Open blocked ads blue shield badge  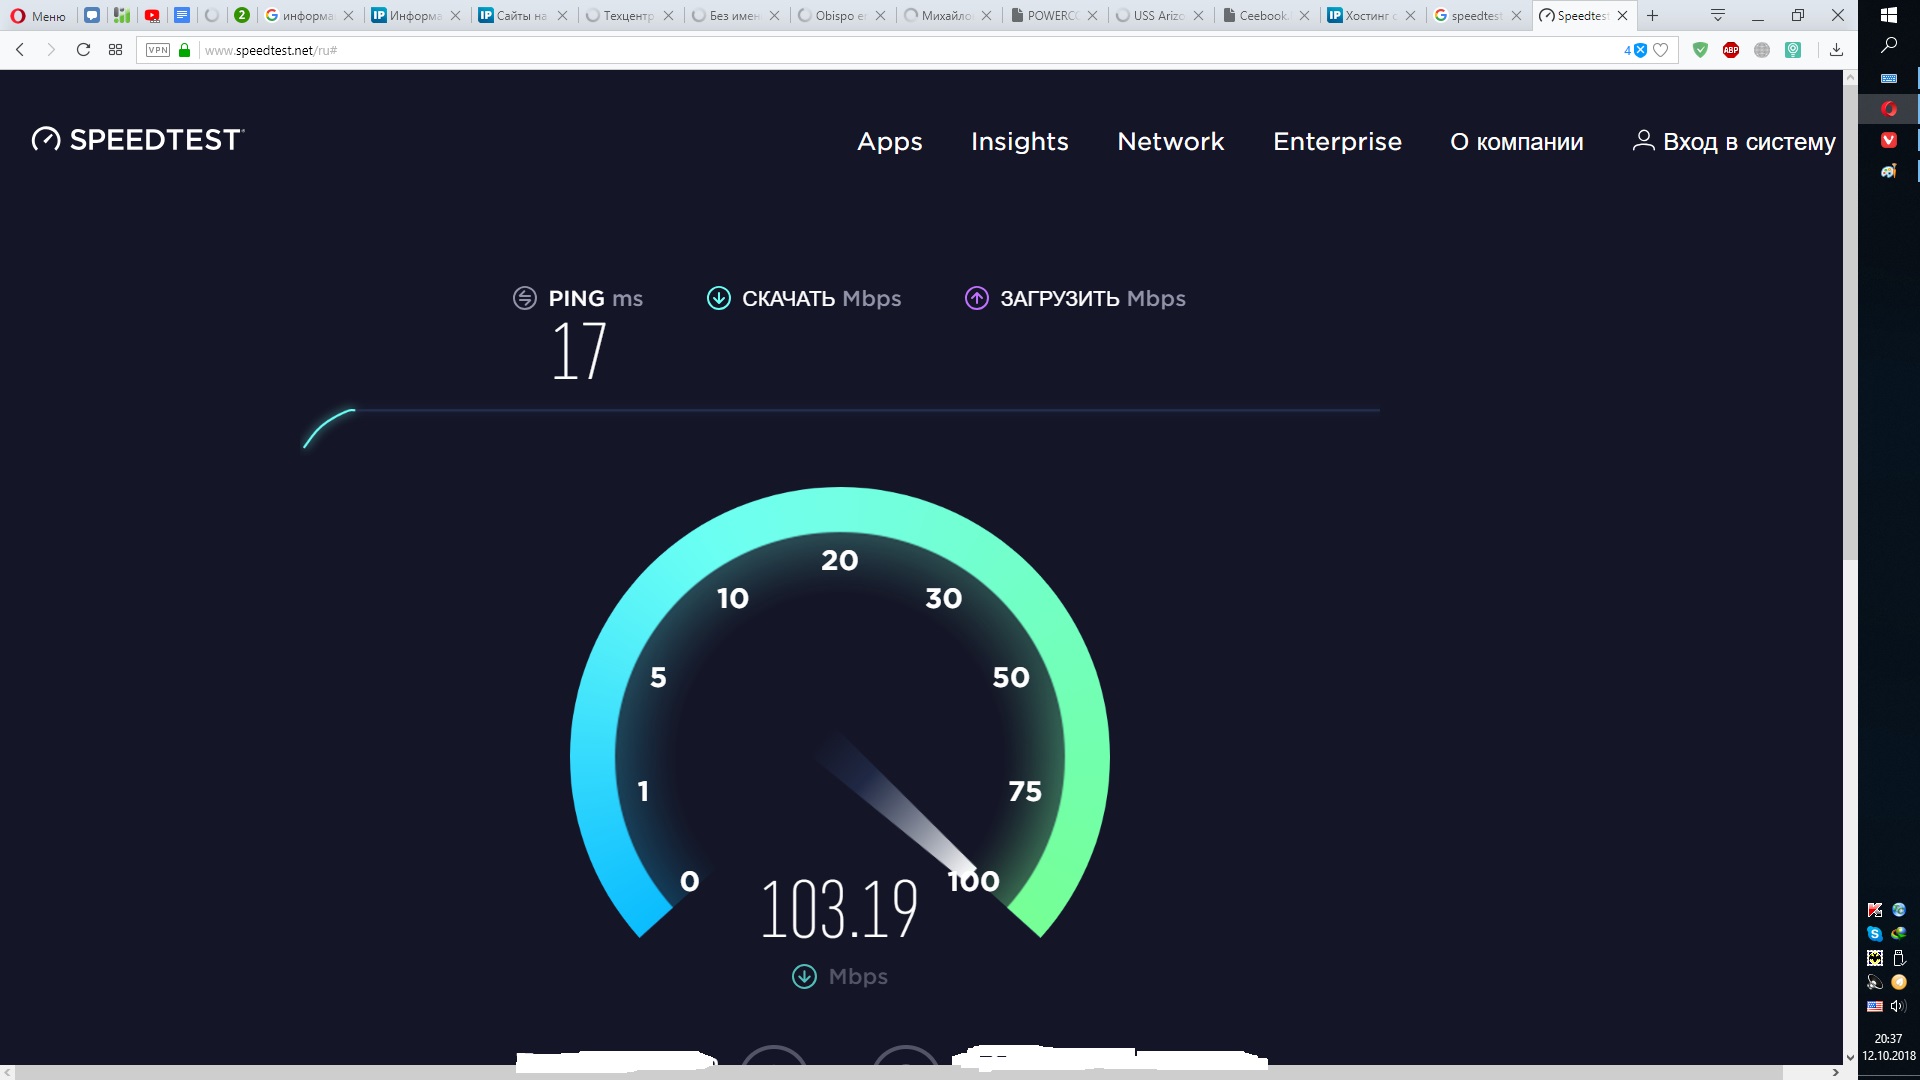[1638, 50]
